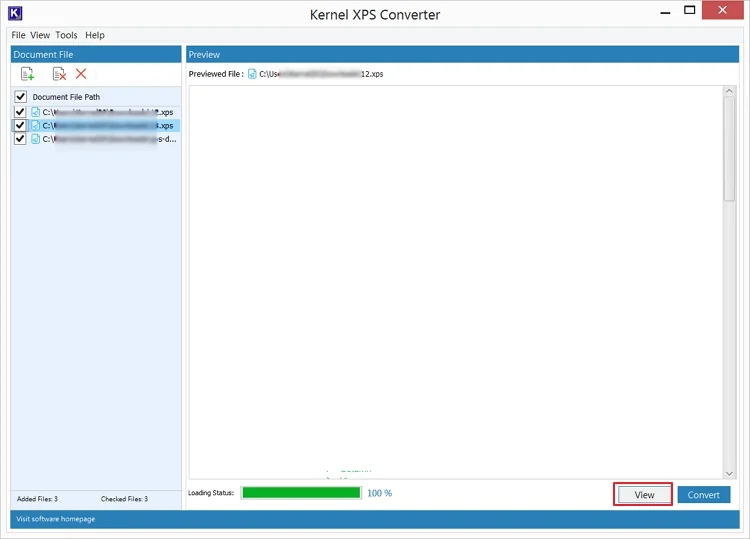Viewport: 750px width, 539px height.
Task: Open the Tools menu
Action: [66, 35]
